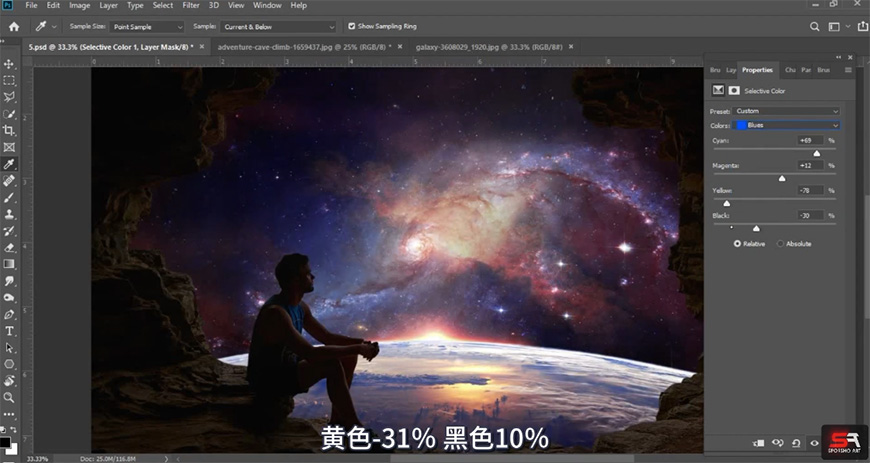Open the Layer menu
The width and height of the screenshot is (870, 463).
click(108, 6)
